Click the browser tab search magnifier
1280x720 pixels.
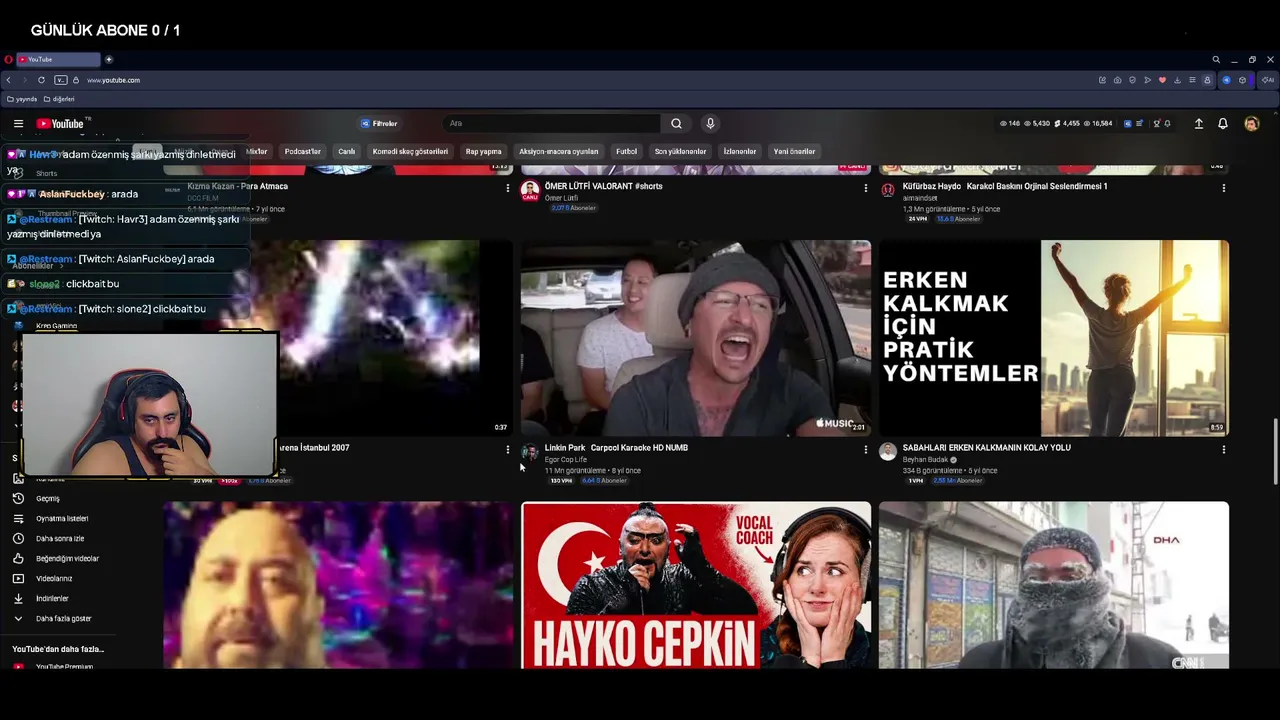click(1216, 60)
